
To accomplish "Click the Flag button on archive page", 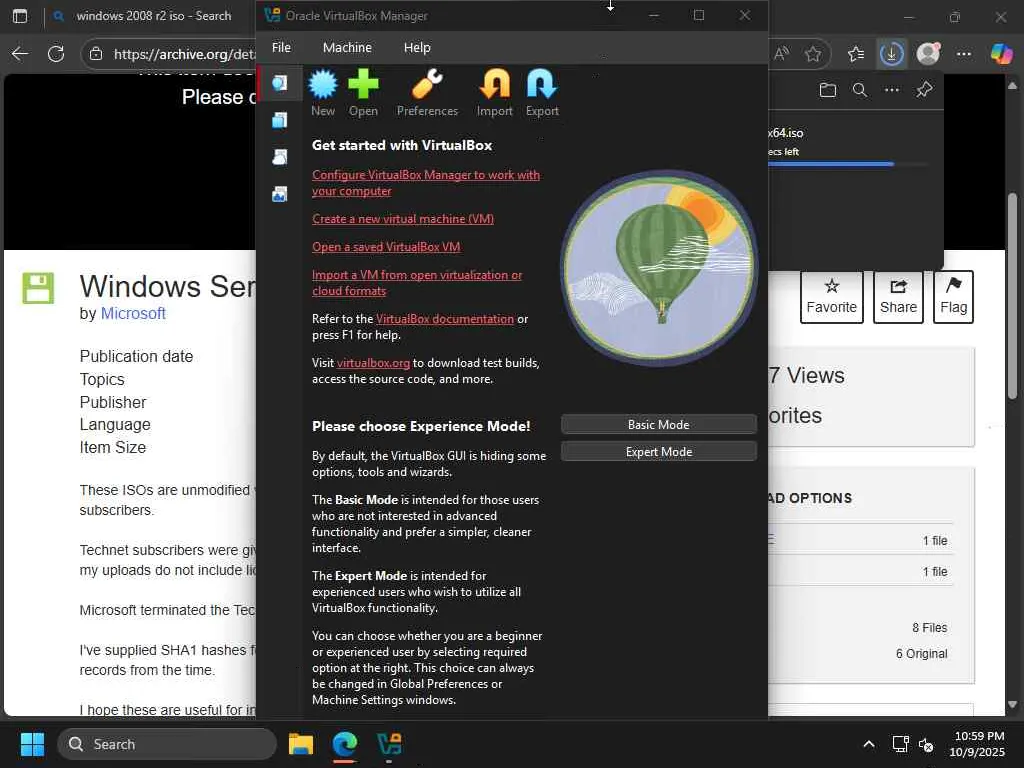I will [953, 297].
